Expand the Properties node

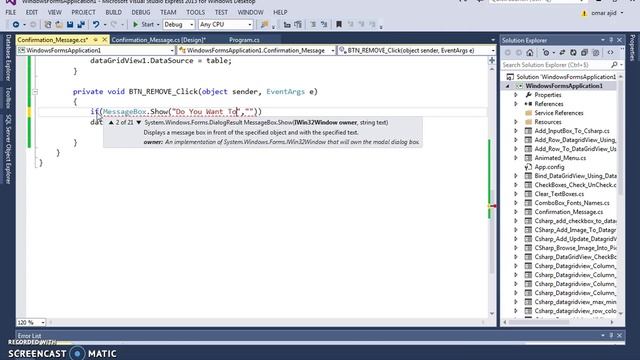point(516,95)
